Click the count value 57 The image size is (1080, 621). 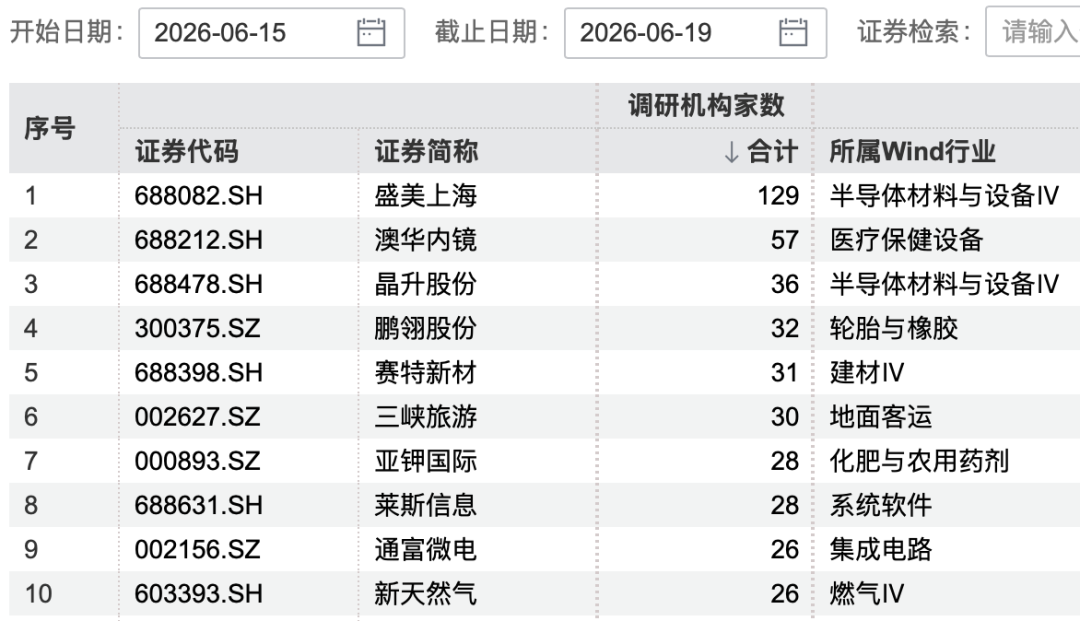click(x=785, y=240)
